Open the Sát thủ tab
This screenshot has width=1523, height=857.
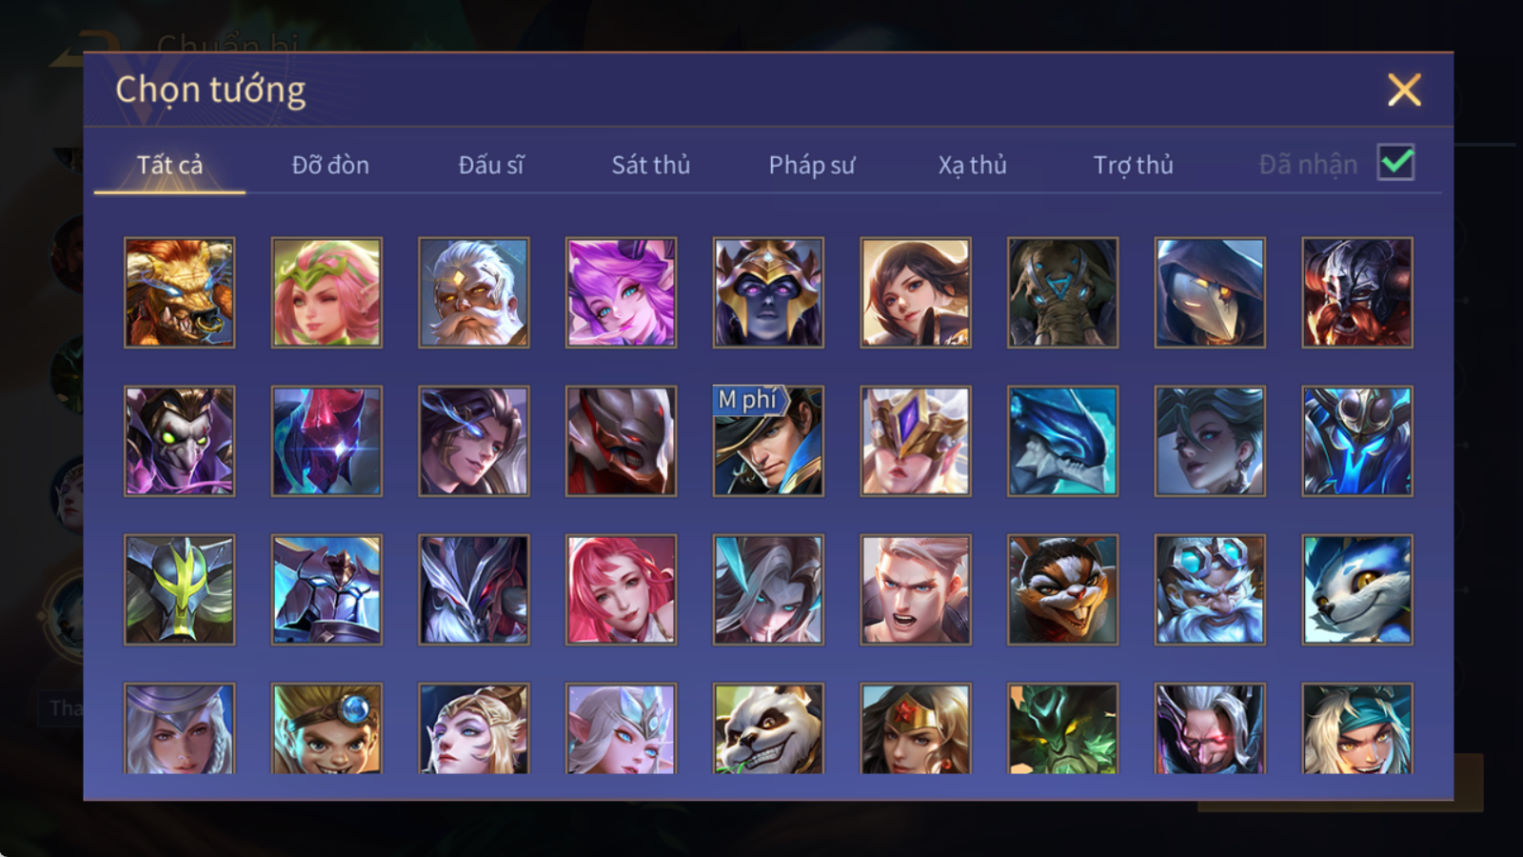651,165
